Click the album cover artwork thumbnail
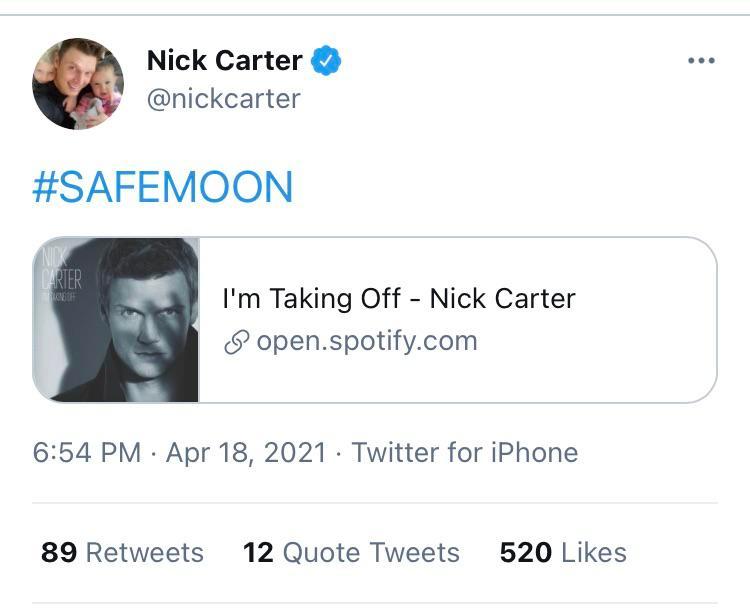This screenshot has width=750, height=611. pos(117,320)
